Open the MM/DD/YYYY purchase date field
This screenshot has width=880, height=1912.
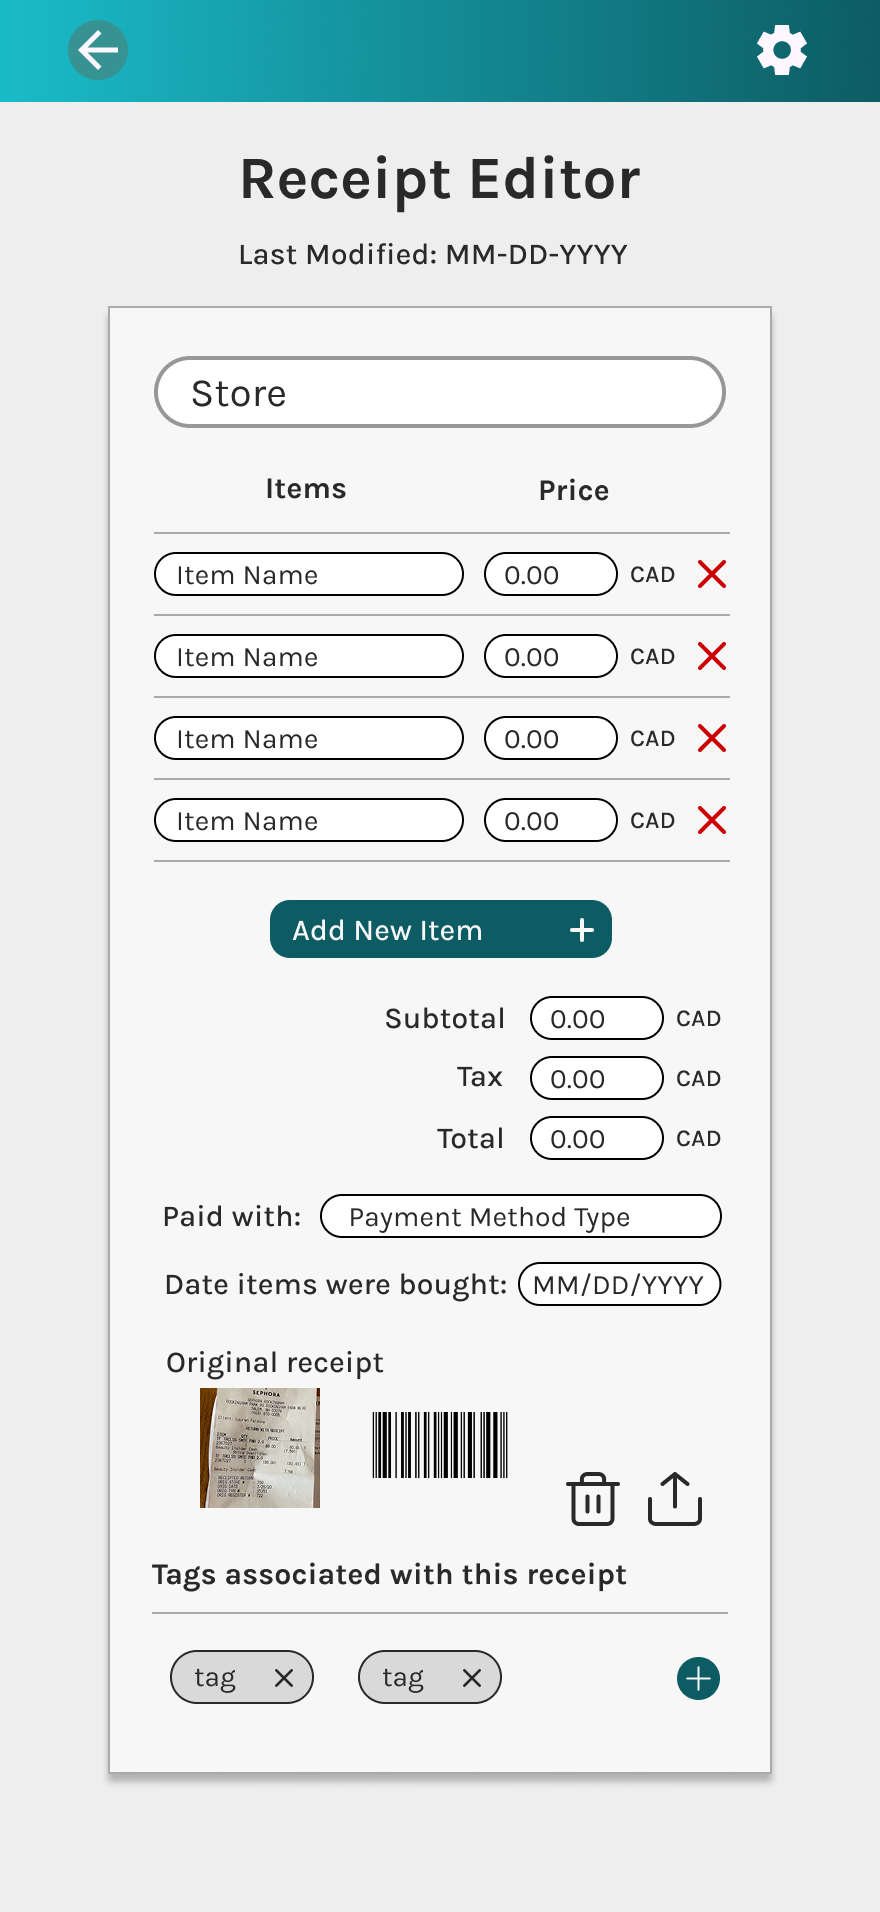click(620, 1284)
